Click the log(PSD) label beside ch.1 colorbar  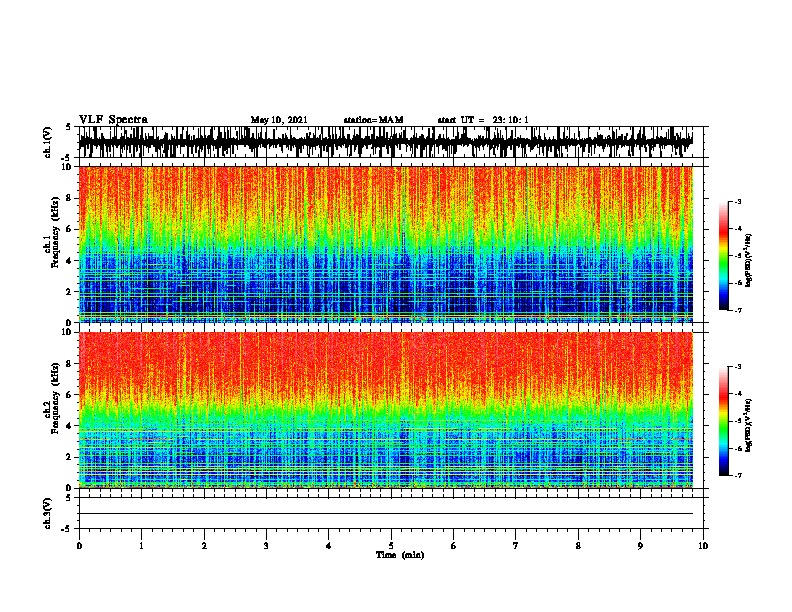point(748,261)
